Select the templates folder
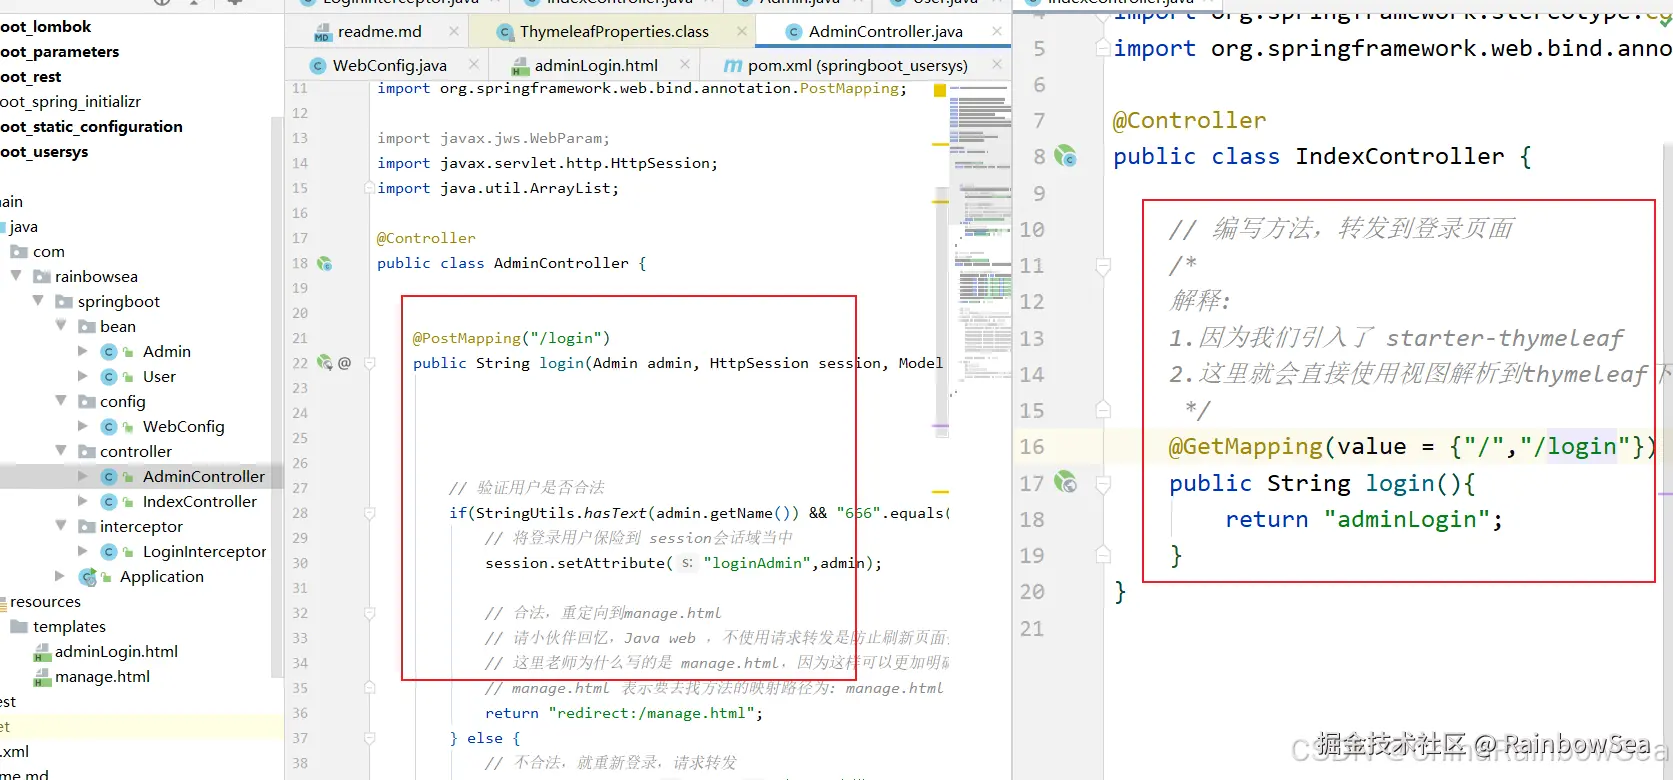1673x780 pixels. click(69, 626)
